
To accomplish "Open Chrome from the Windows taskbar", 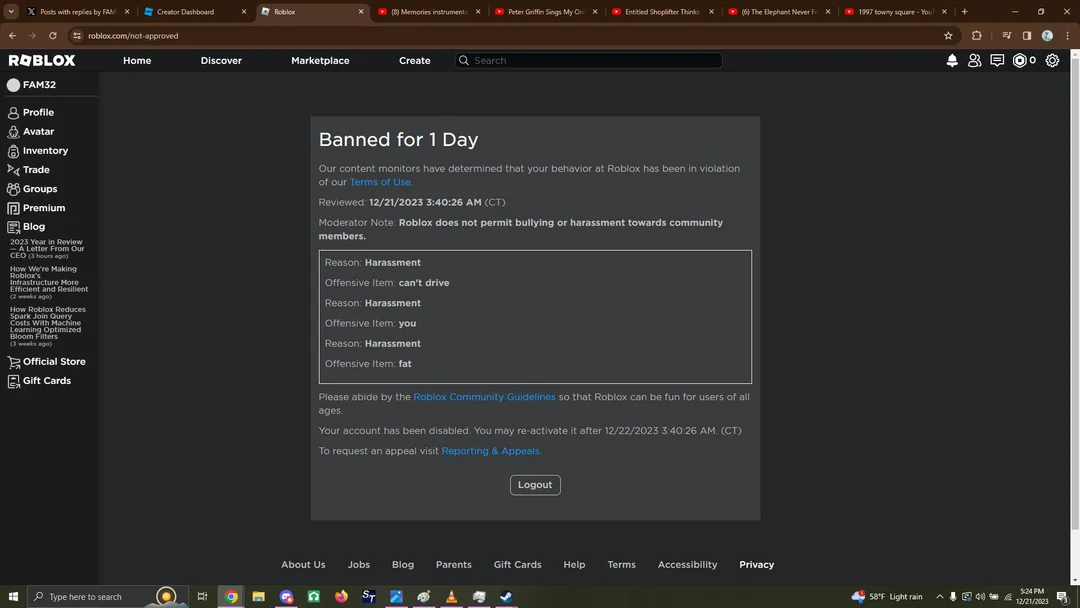I will [x=231, y=596].
